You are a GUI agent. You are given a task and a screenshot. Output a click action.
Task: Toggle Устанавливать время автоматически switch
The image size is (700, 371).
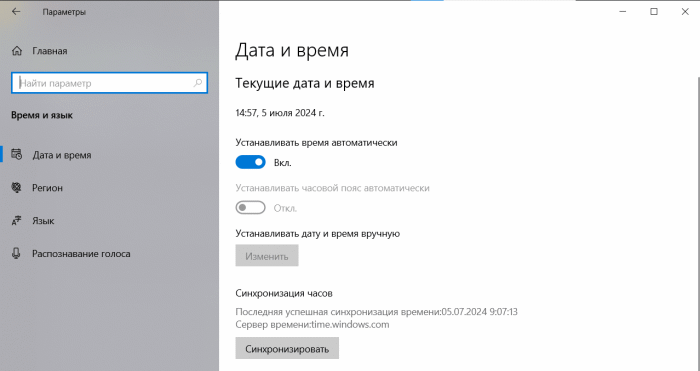(x=250, y=162)
